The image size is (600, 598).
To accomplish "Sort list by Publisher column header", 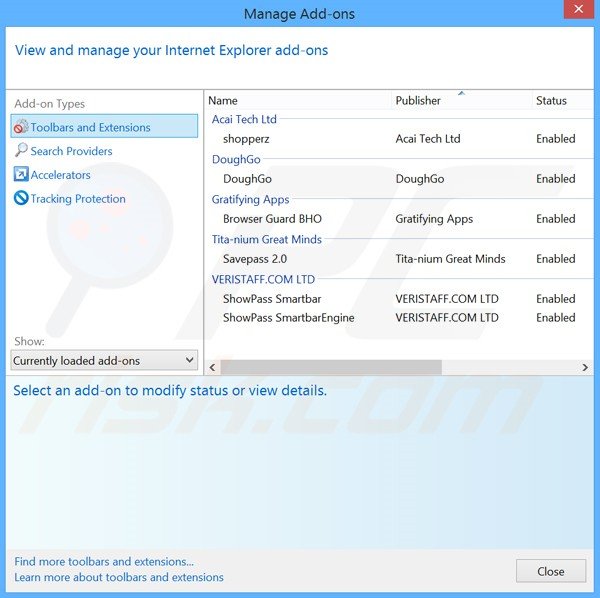I will tap(461, 101).
